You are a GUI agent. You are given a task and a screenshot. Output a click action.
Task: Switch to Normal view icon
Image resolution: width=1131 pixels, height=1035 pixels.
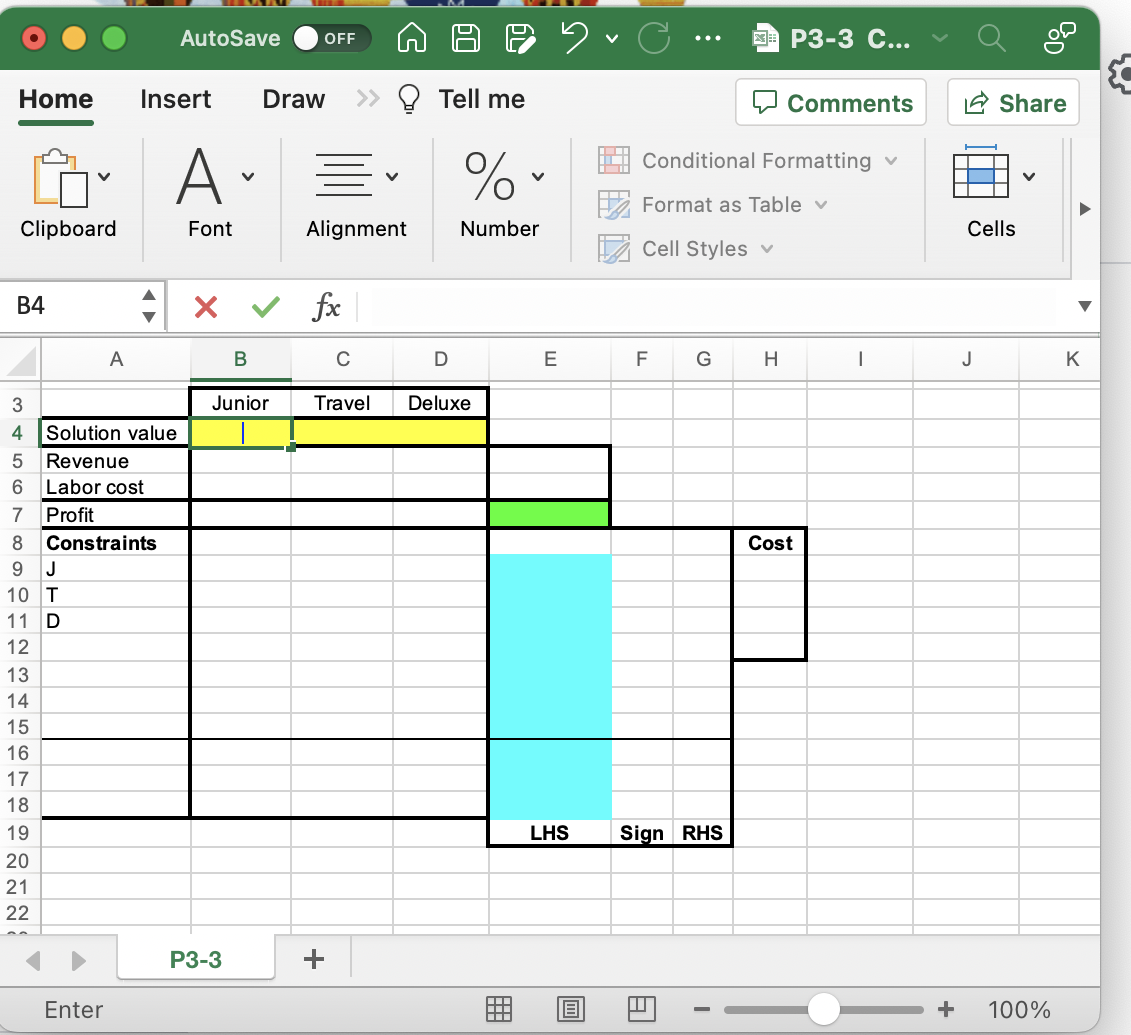(x=498, y=1009)
